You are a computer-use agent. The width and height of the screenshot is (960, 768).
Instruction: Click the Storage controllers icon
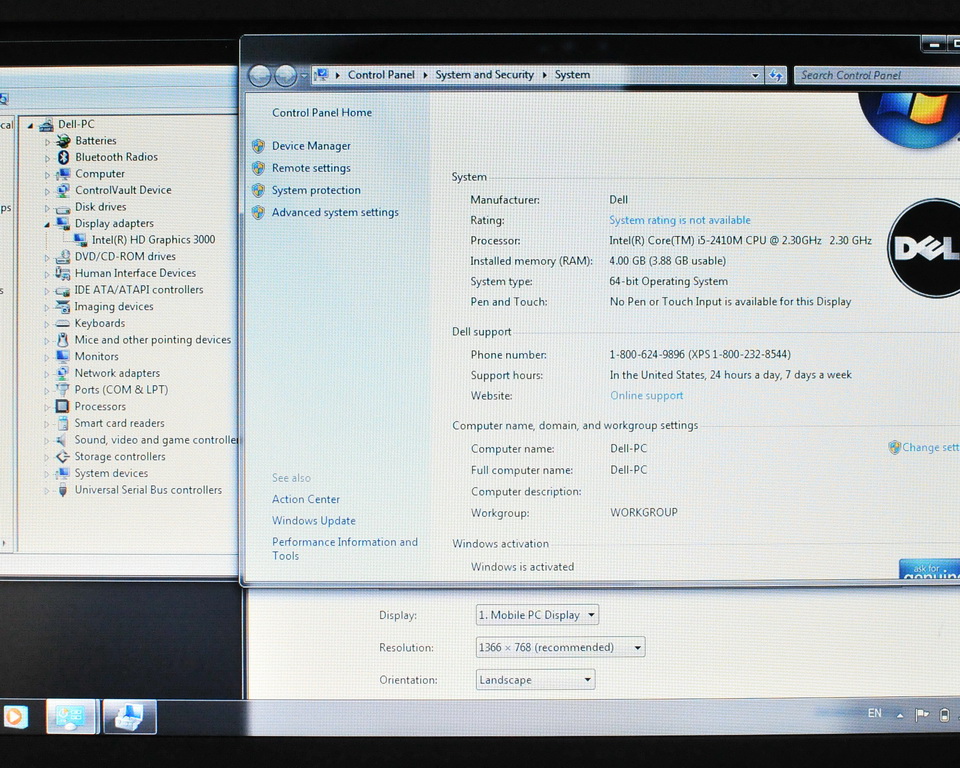(62, 457)
